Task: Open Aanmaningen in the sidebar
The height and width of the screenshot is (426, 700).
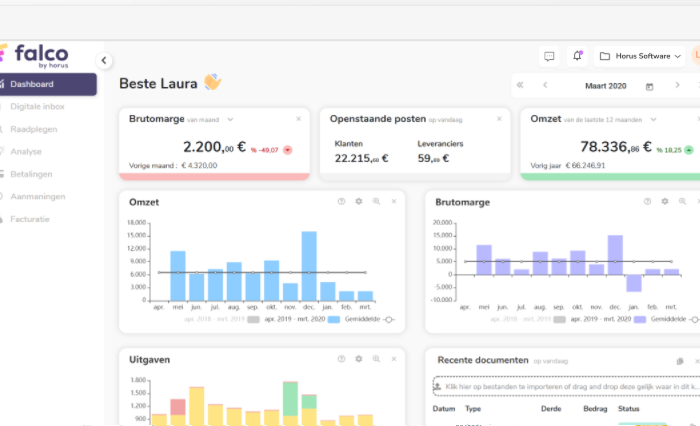Action: click(38, 196)
